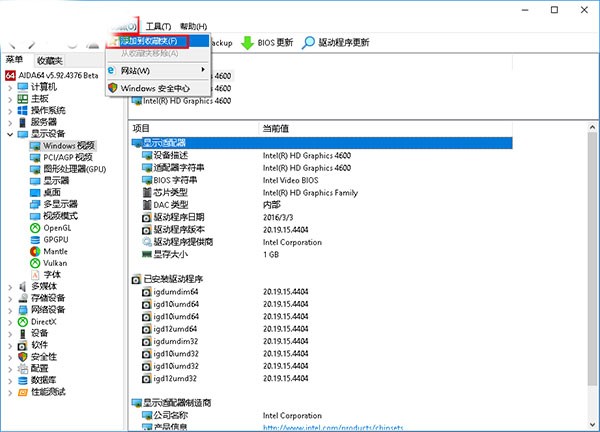Open the 工具(T) menu
Screen dimensions: 600x432
(157, 25)
